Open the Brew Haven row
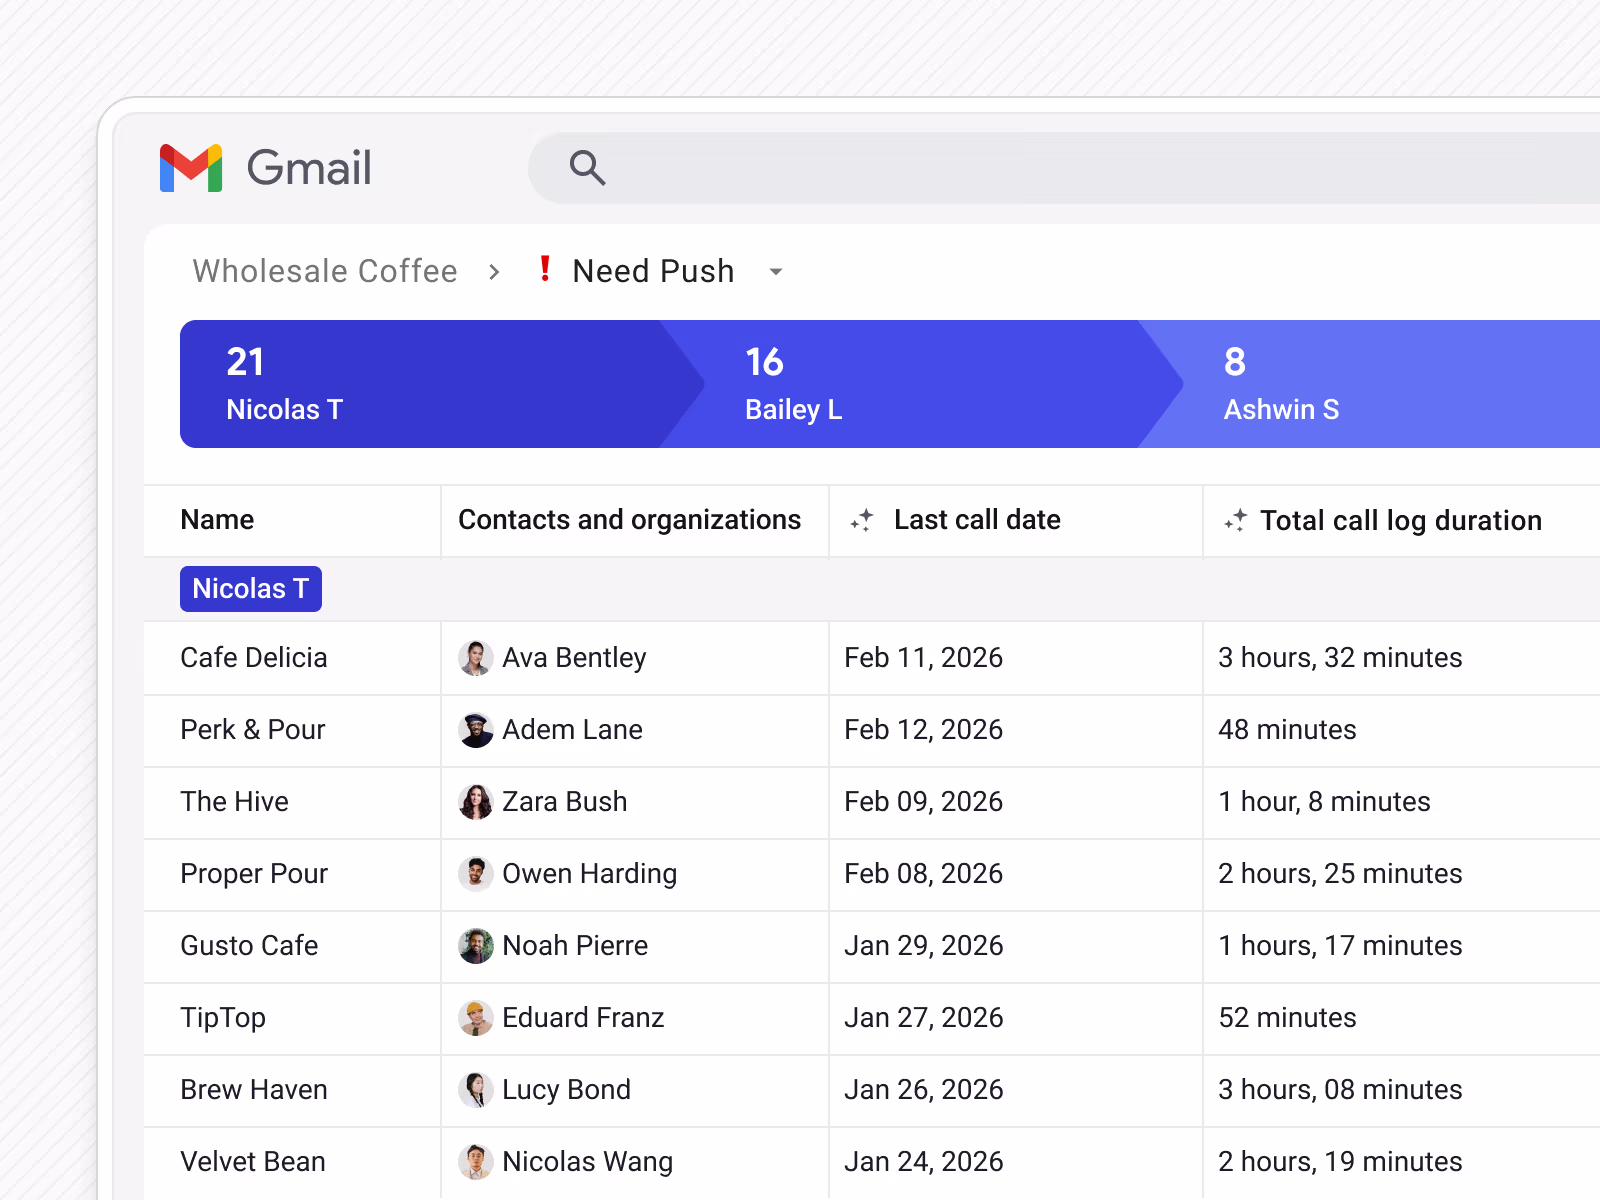 [872, 1090]
